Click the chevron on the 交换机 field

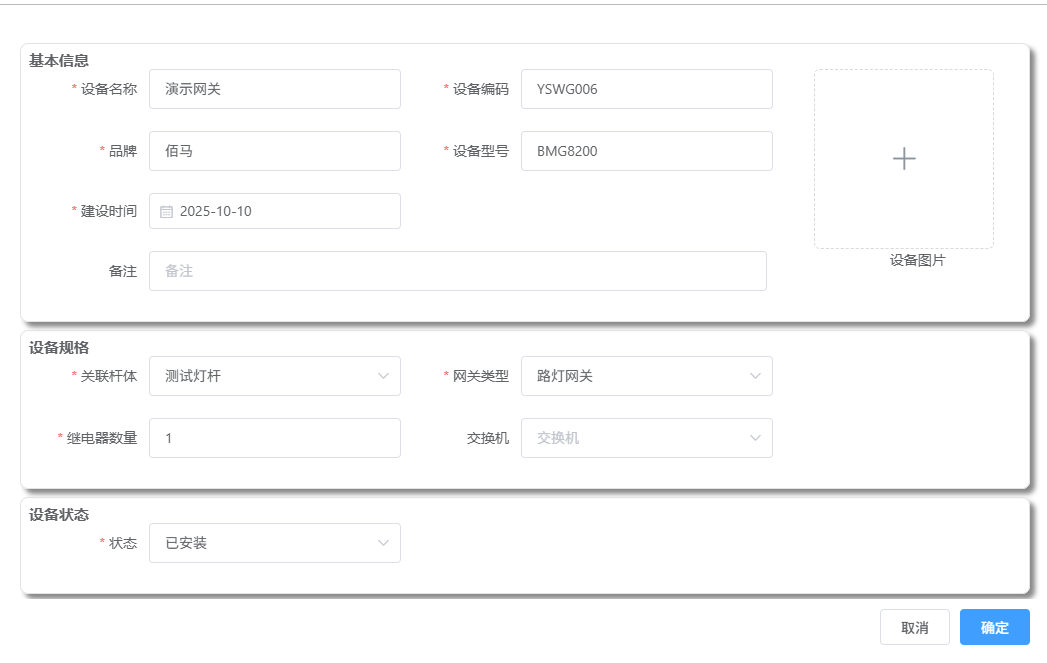tap(755, 438)
